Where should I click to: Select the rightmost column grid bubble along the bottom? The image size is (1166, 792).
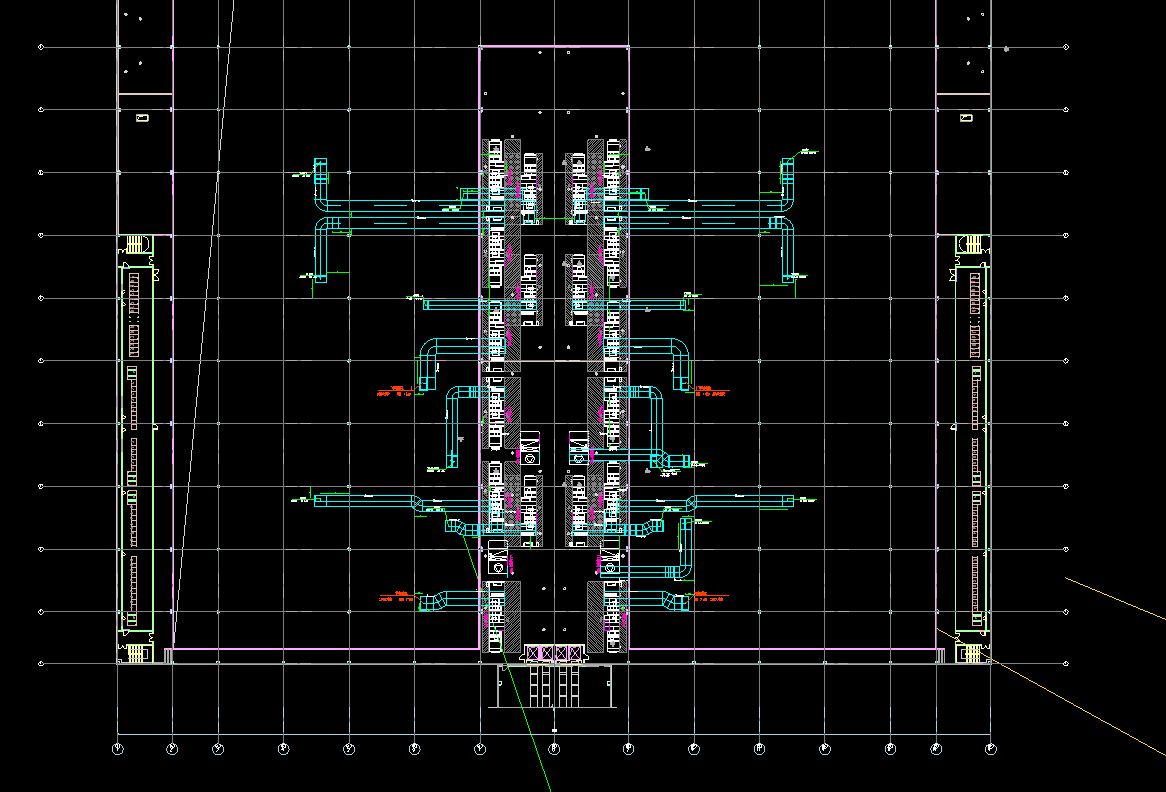pos(990,749)
